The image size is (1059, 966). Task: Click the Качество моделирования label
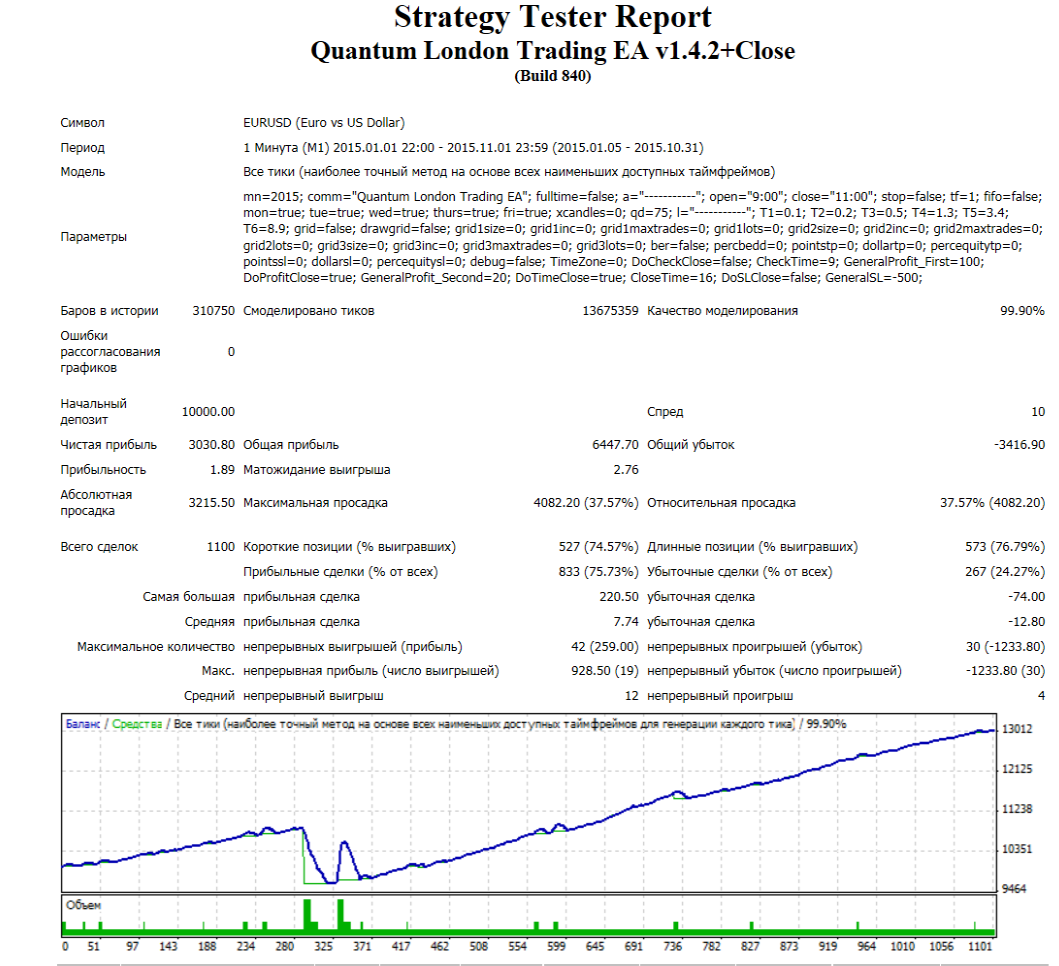coord(722,311)
